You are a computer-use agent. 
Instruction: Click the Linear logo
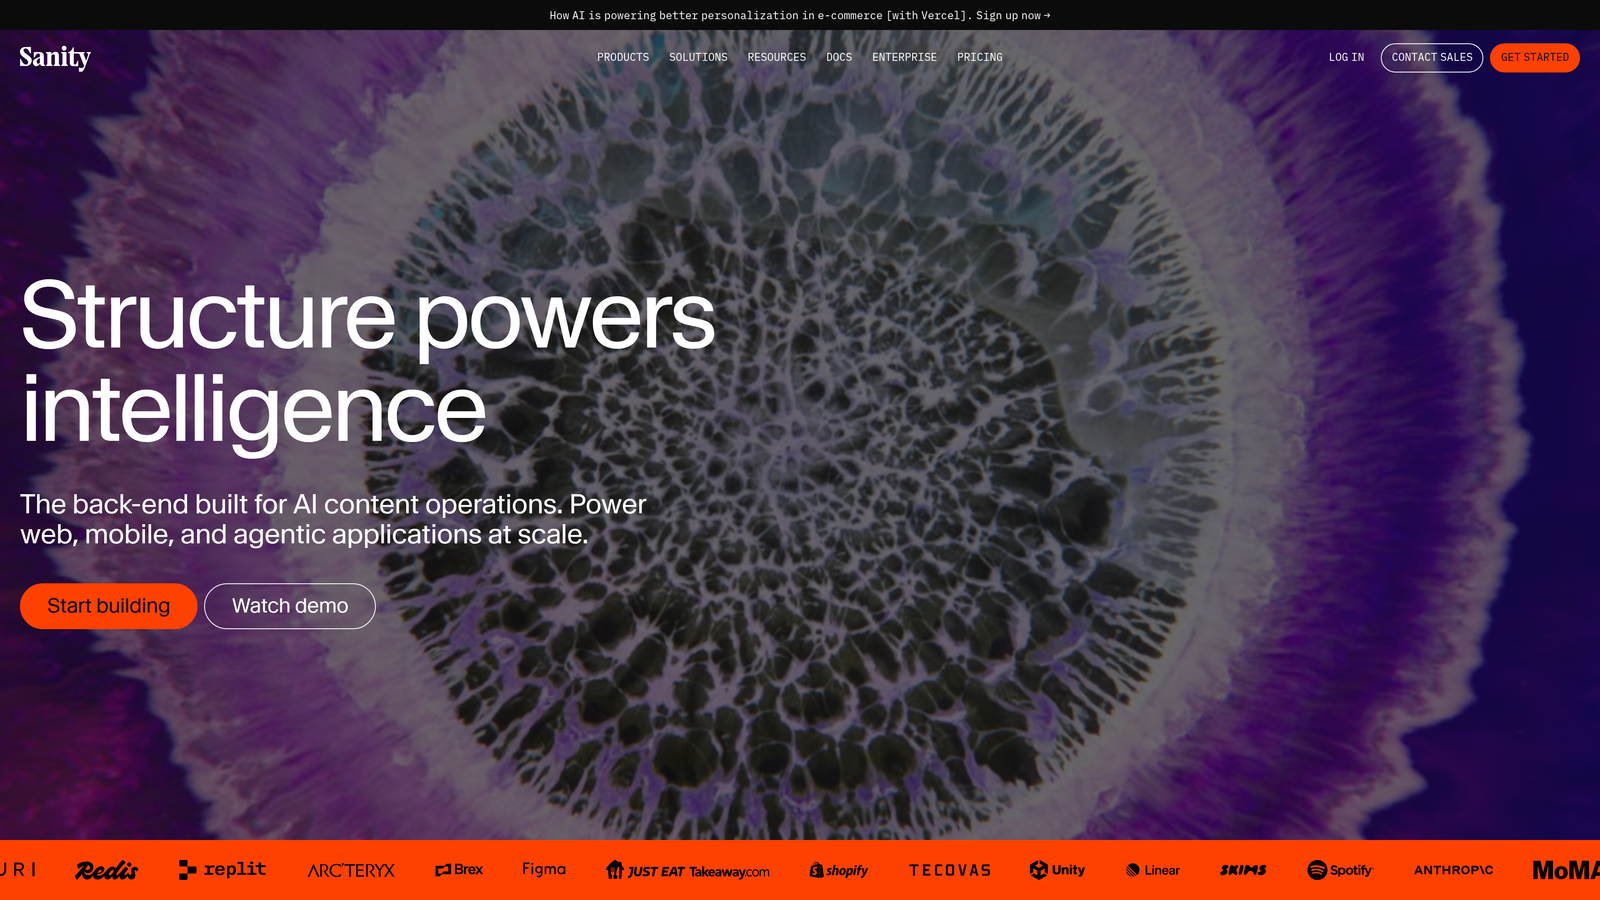tap(1153, 870)
